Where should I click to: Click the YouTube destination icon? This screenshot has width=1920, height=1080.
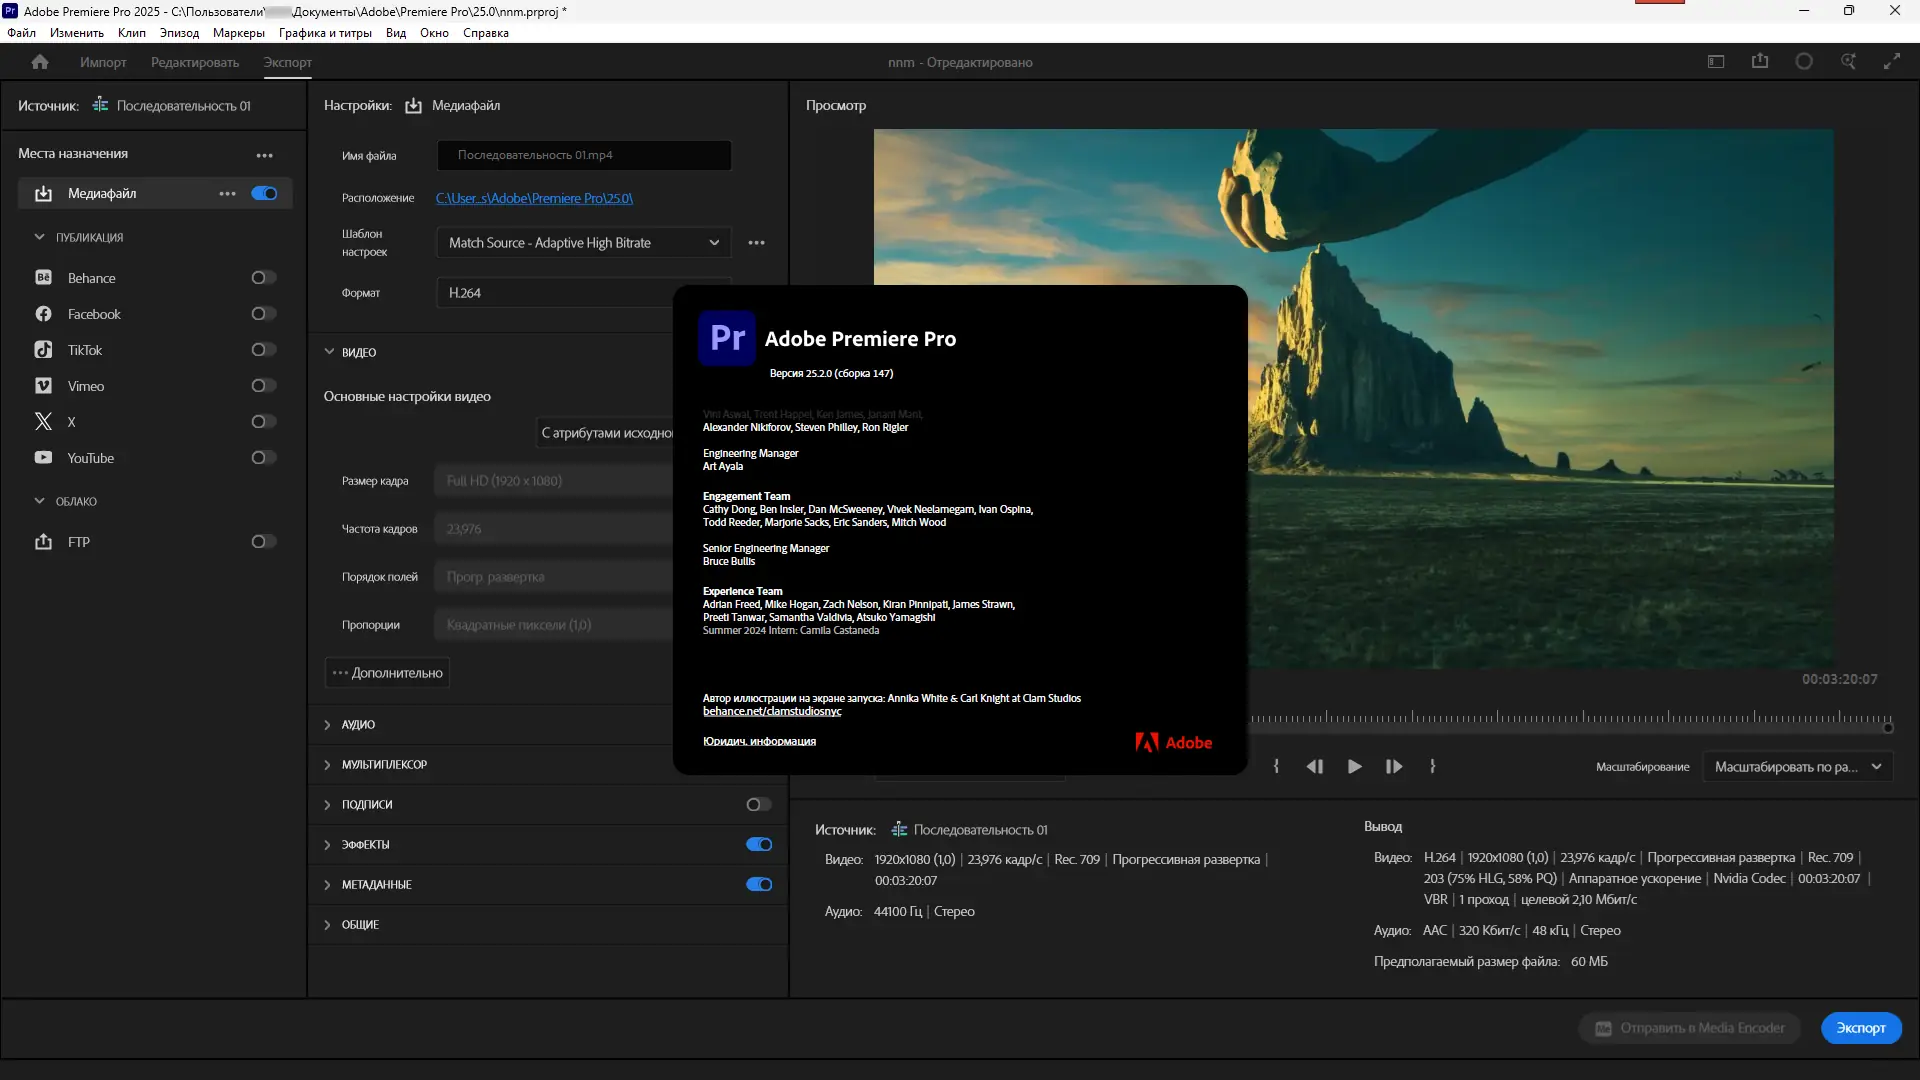click(x=43, y=458)
